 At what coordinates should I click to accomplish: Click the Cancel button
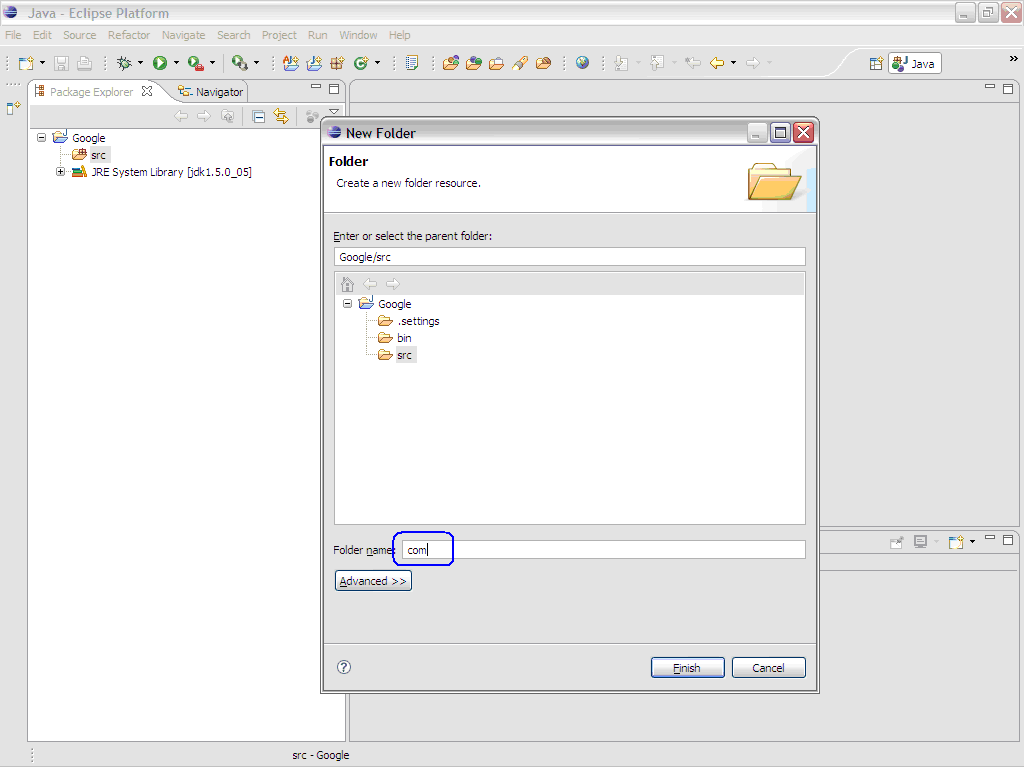pos(768,667)
